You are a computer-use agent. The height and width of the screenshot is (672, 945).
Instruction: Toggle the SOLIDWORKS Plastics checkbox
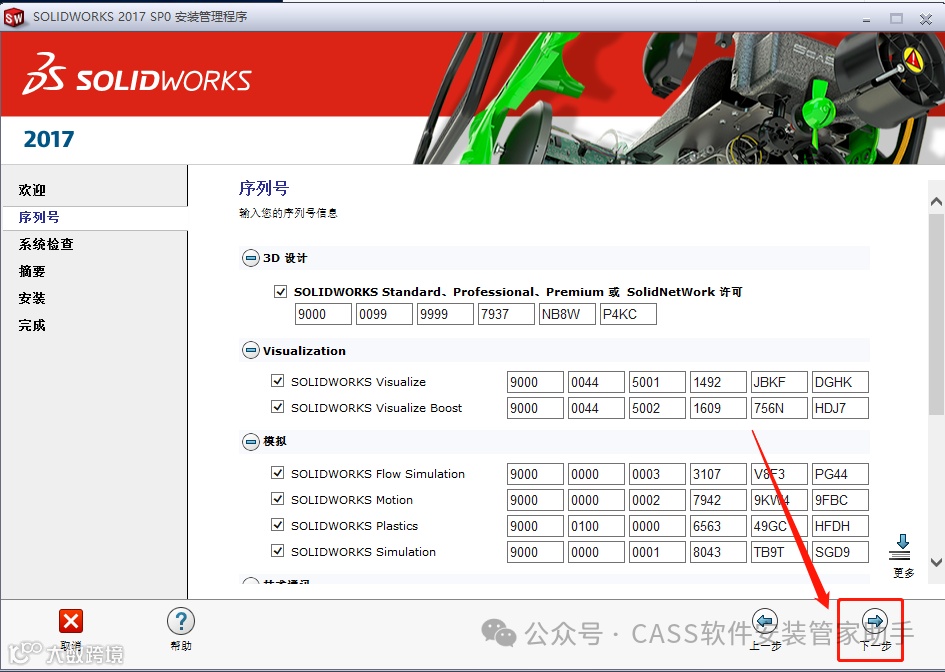pyautogui.click(x=277, y=524)
